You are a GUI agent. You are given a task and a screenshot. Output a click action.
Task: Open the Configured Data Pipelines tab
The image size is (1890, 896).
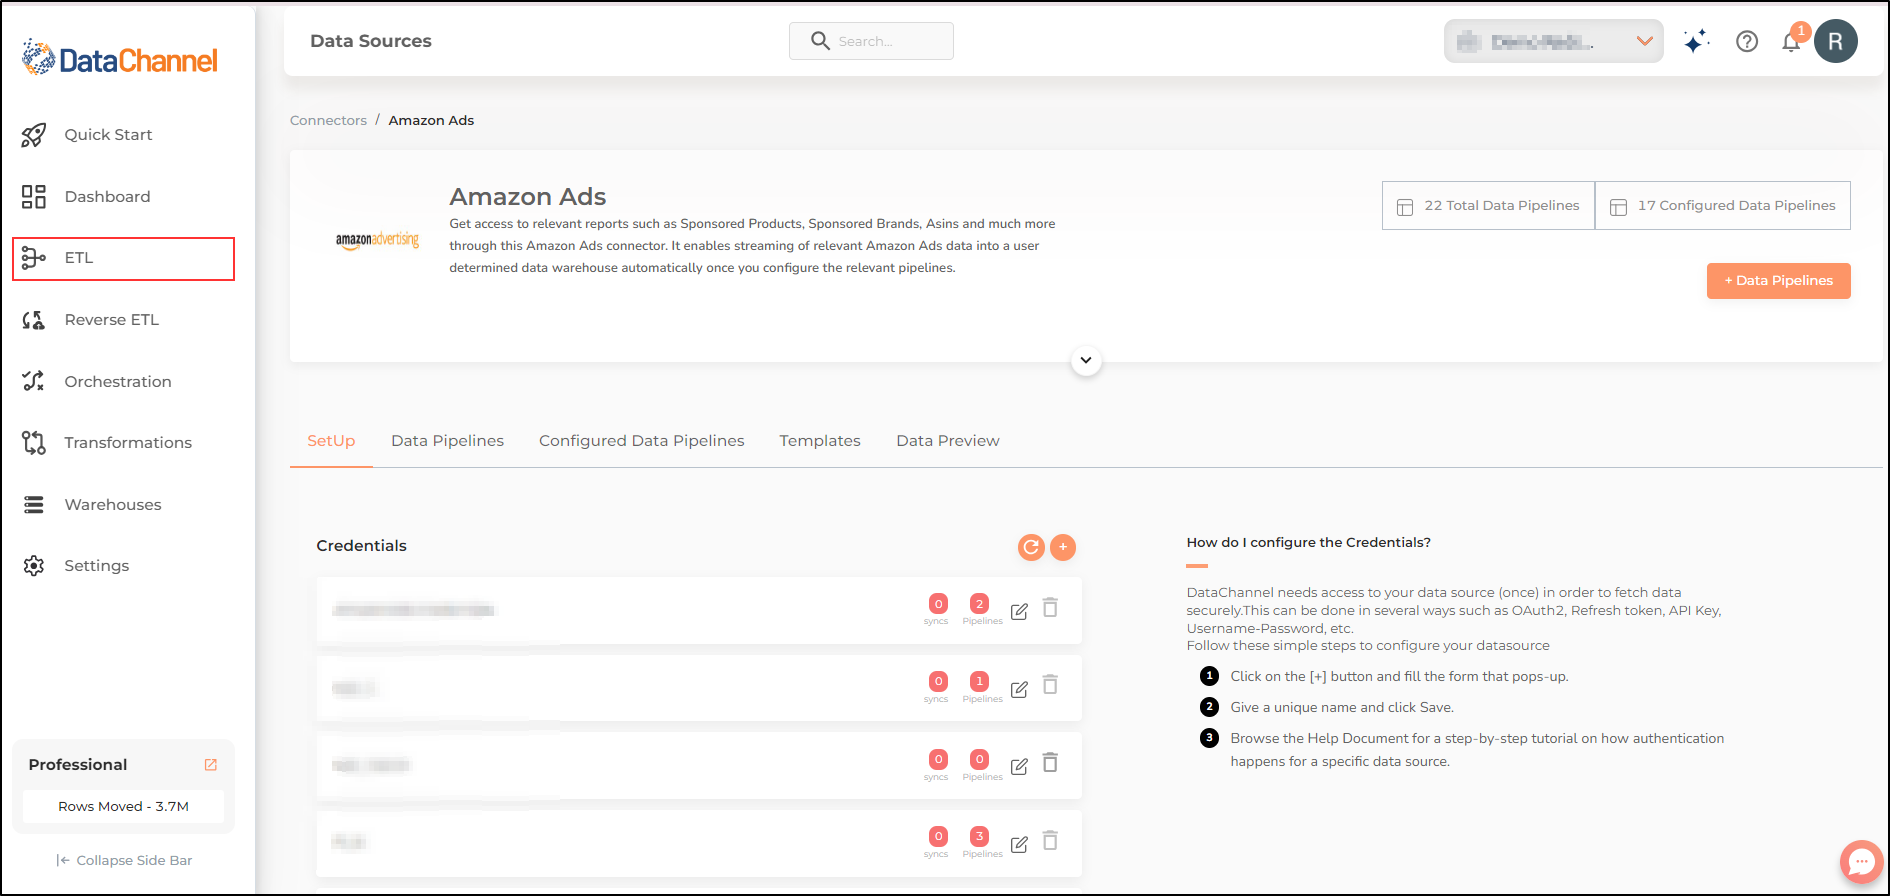pyautogui.click(x=642, y=441)
